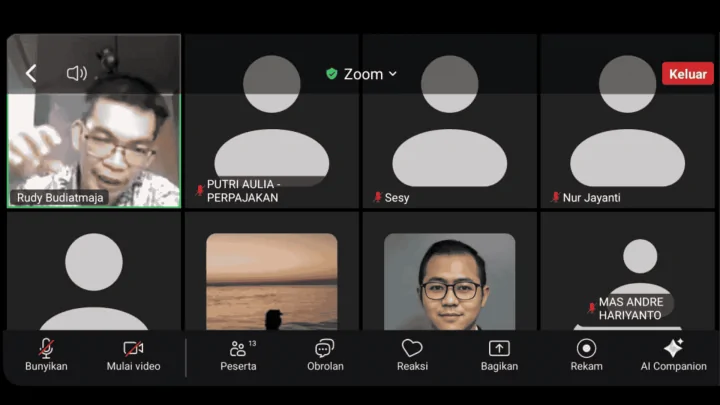This screenshot has height=405, width=720.
Task: Start screen sharing with Bagikan
Action: [499, 354]
